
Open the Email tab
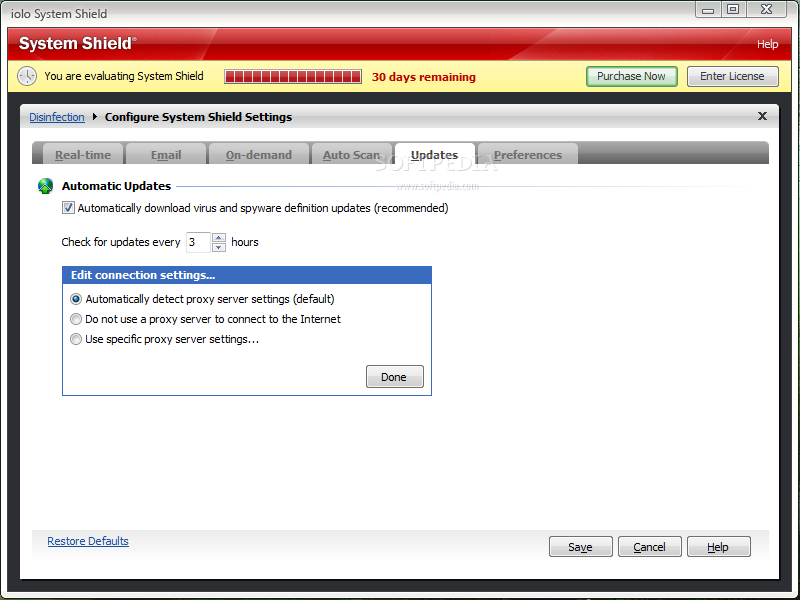click(166, 155)
